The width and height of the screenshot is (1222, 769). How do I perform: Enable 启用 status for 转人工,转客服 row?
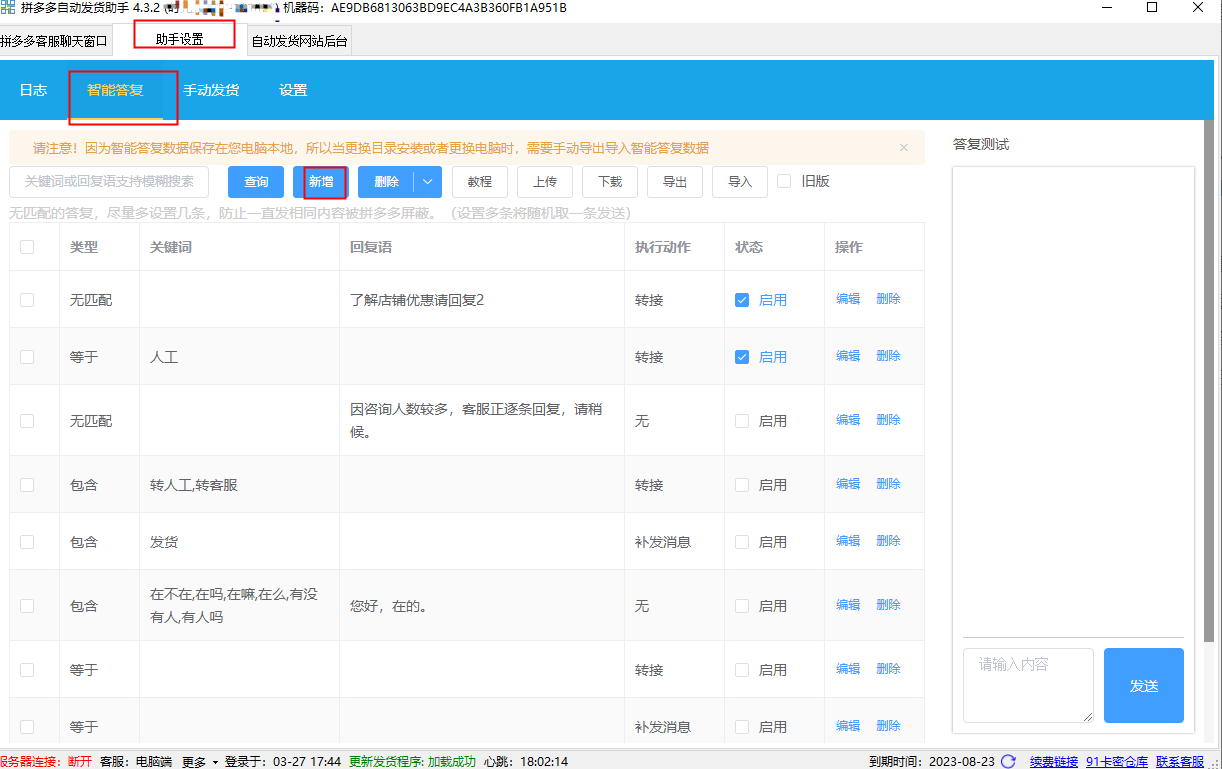pyautogui.click(x=742, y=485)
